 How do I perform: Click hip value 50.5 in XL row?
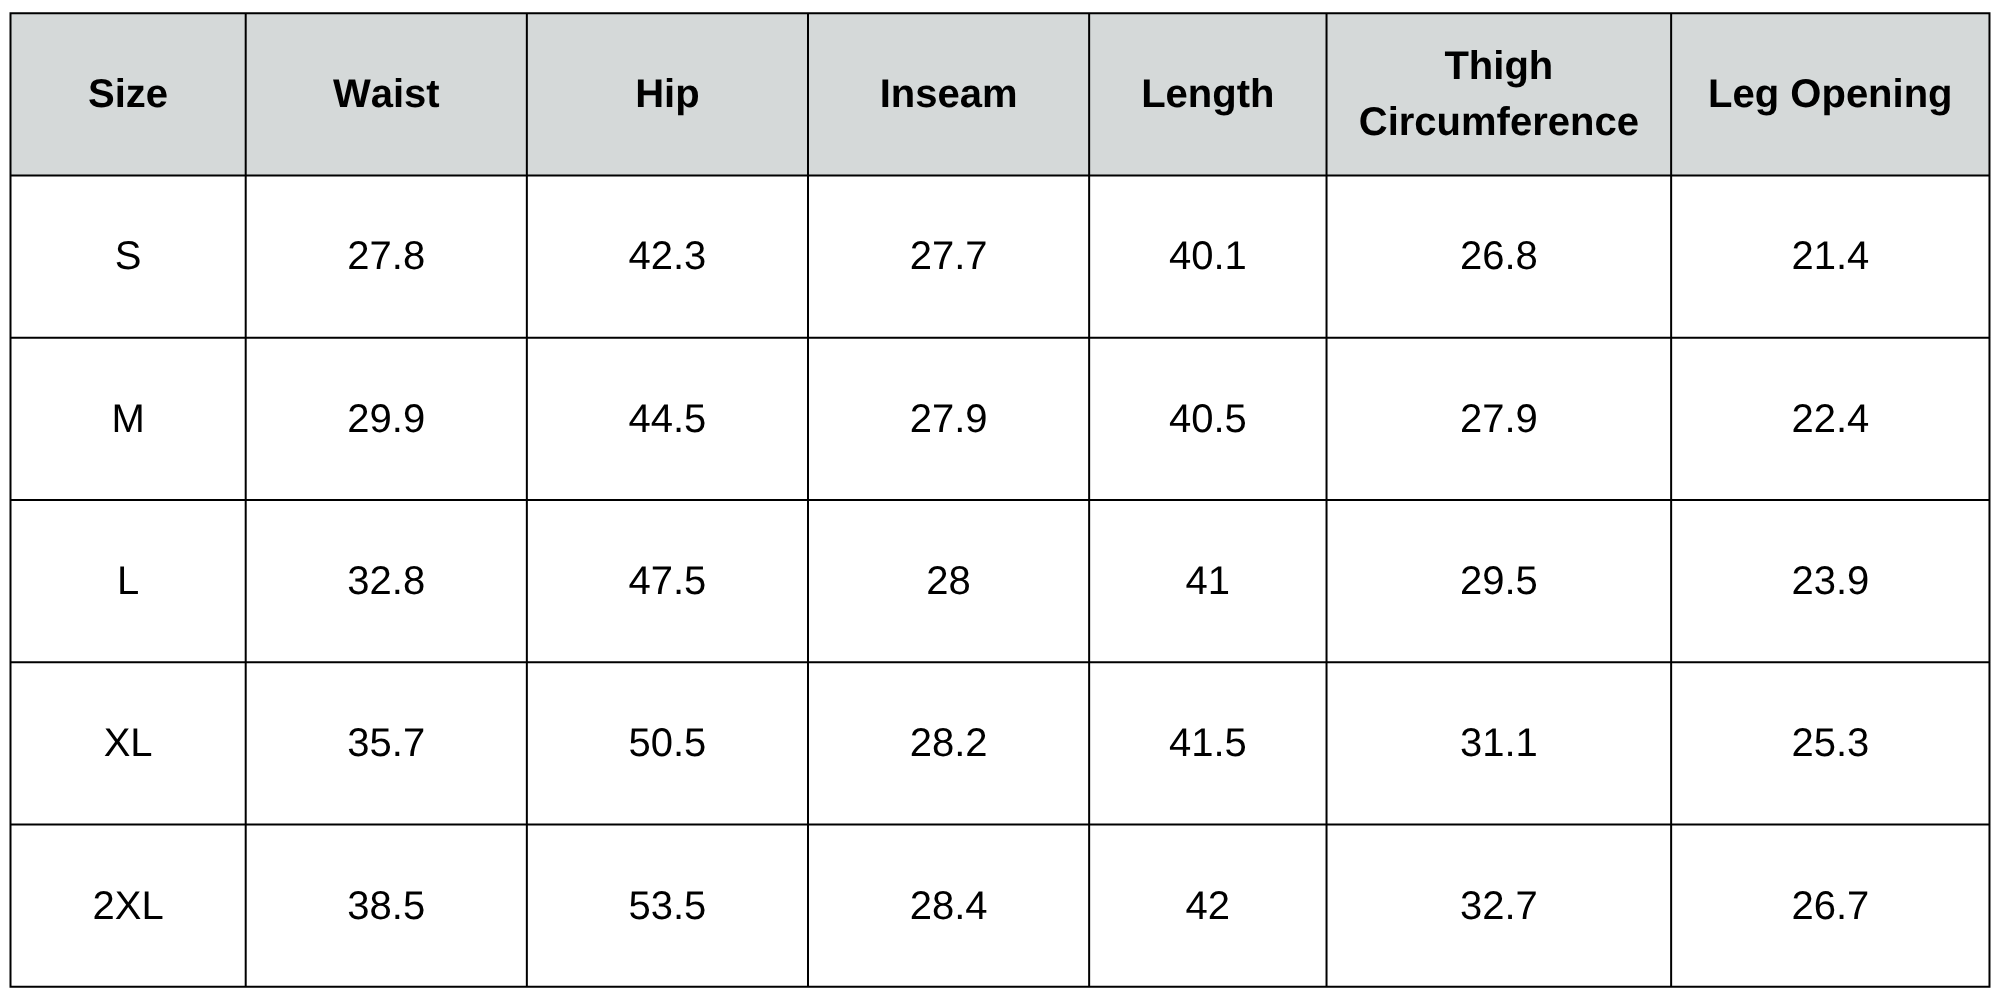pos(667,743)
